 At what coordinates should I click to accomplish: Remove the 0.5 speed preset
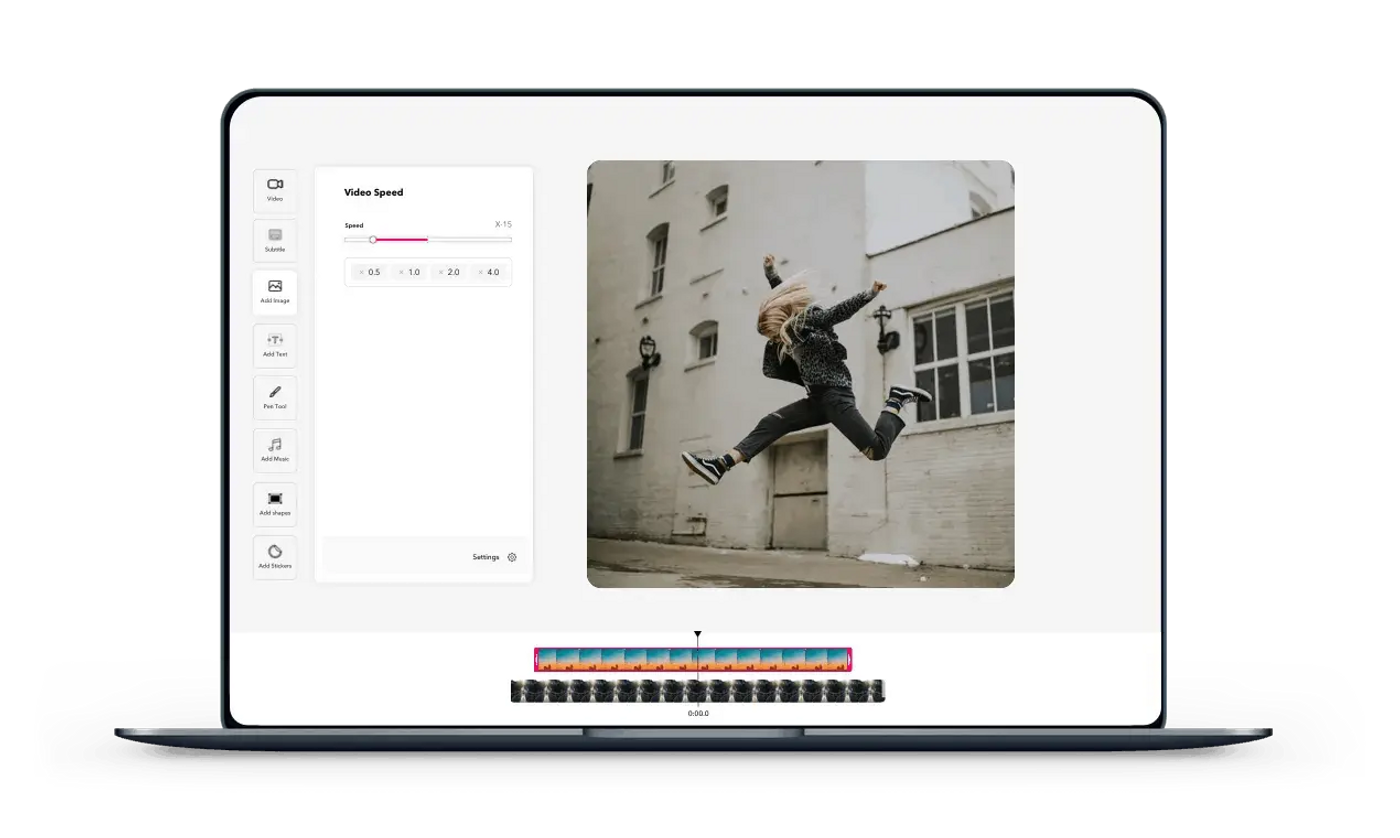[x=360, y=271]
